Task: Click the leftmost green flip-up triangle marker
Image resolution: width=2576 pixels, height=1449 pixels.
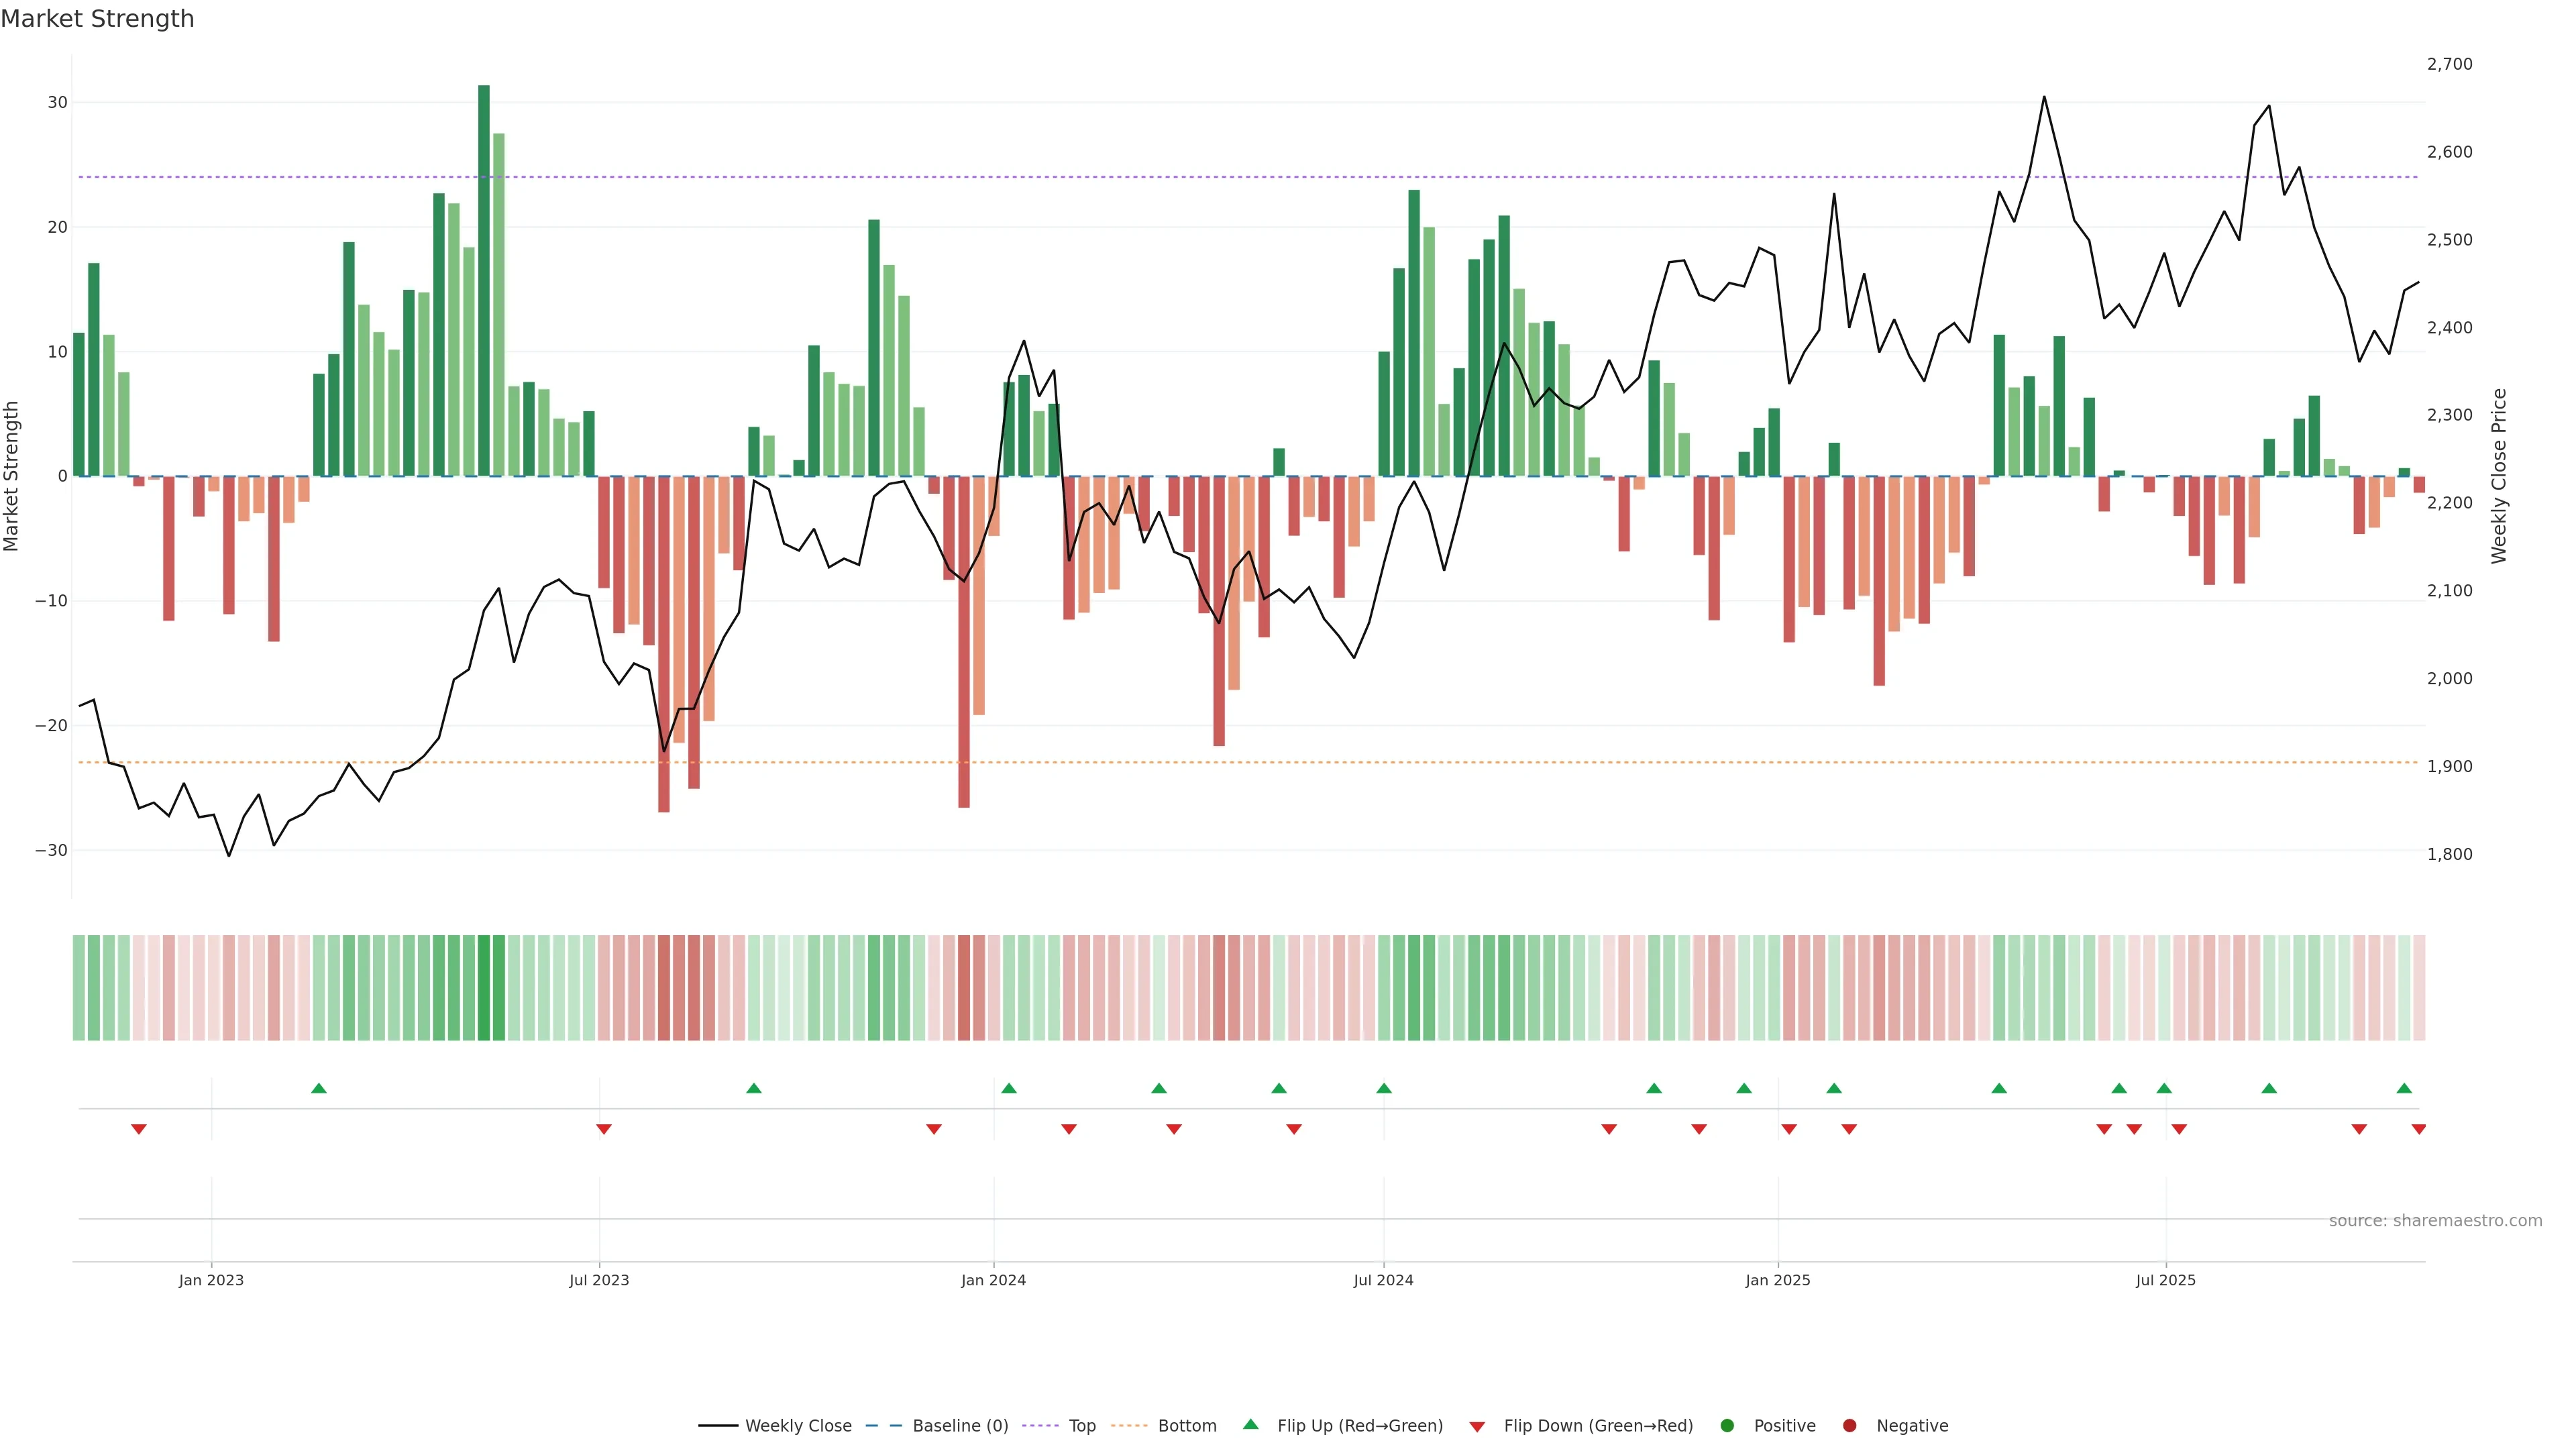Action: (x=319, y=1088)
